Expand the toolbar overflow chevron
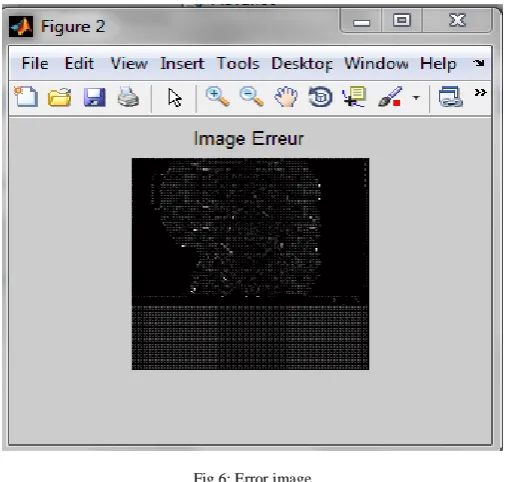This screenshot has height=482, width=505. pos(480,92)
